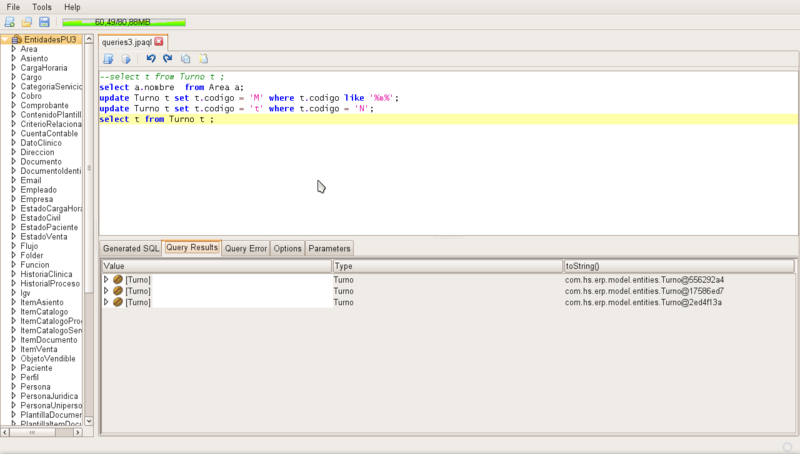
Task: Expand the Cargo entity node
Action: 14,77
